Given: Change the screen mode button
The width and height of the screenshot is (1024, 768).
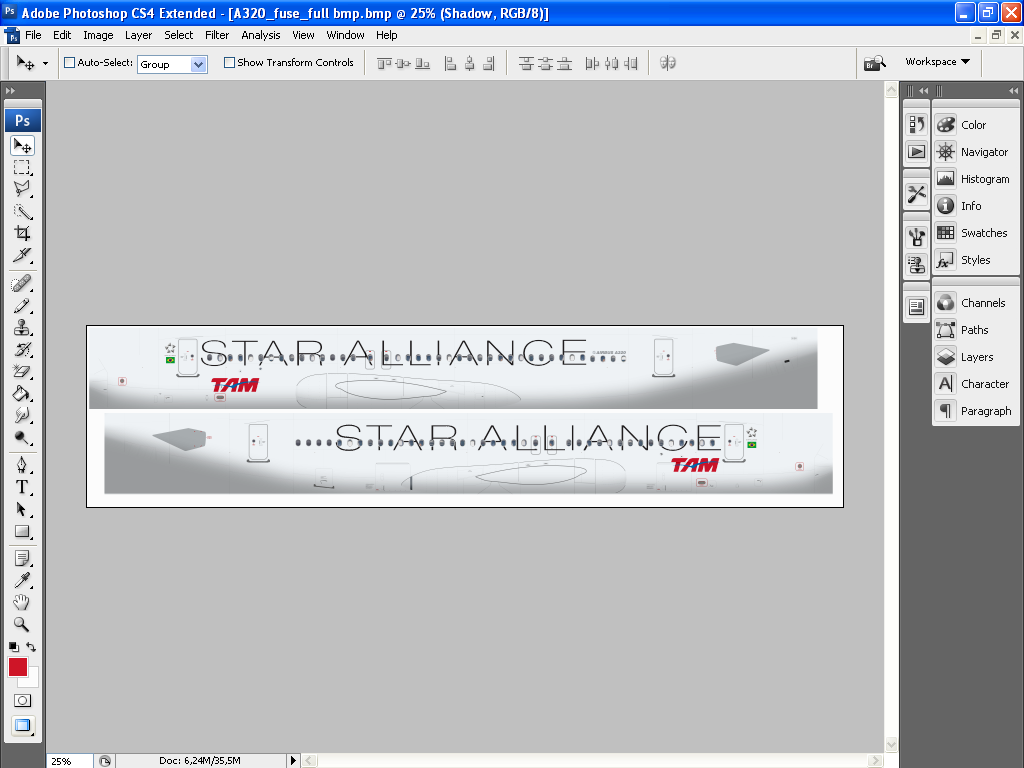Looking at the screenshot, I should [22, 726].
